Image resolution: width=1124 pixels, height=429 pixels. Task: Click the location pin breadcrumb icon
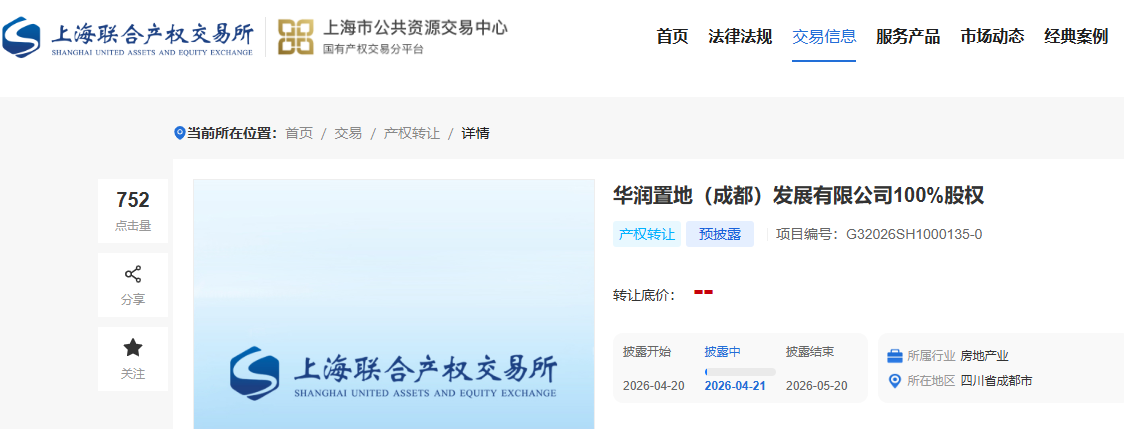(180, 133)
